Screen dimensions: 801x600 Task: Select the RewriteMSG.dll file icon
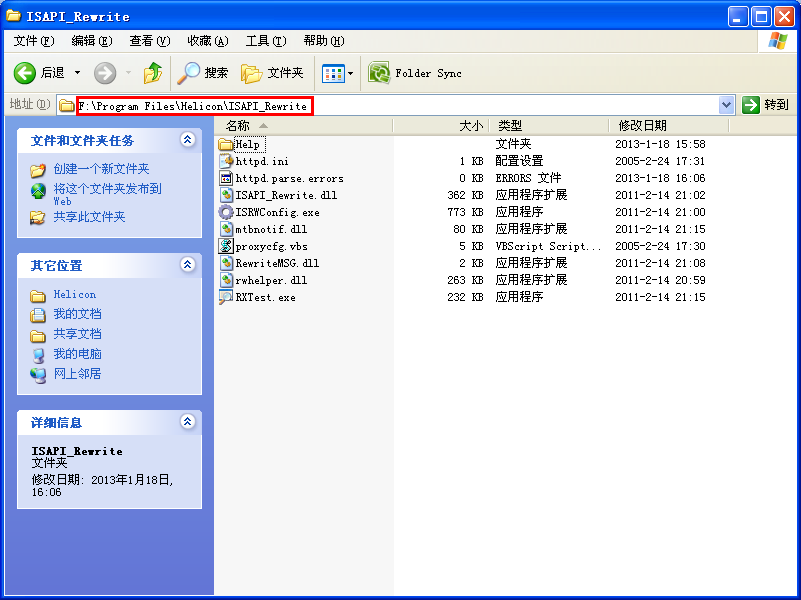[226, 263]
